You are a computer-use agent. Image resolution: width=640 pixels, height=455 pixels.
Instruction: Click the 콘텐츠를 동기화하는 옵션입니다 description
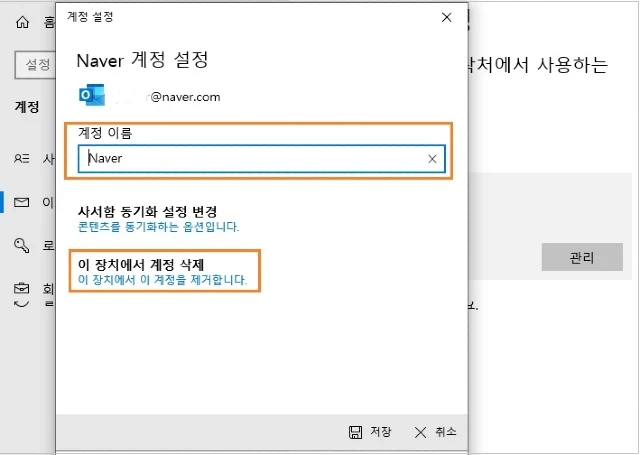point(158,226)
